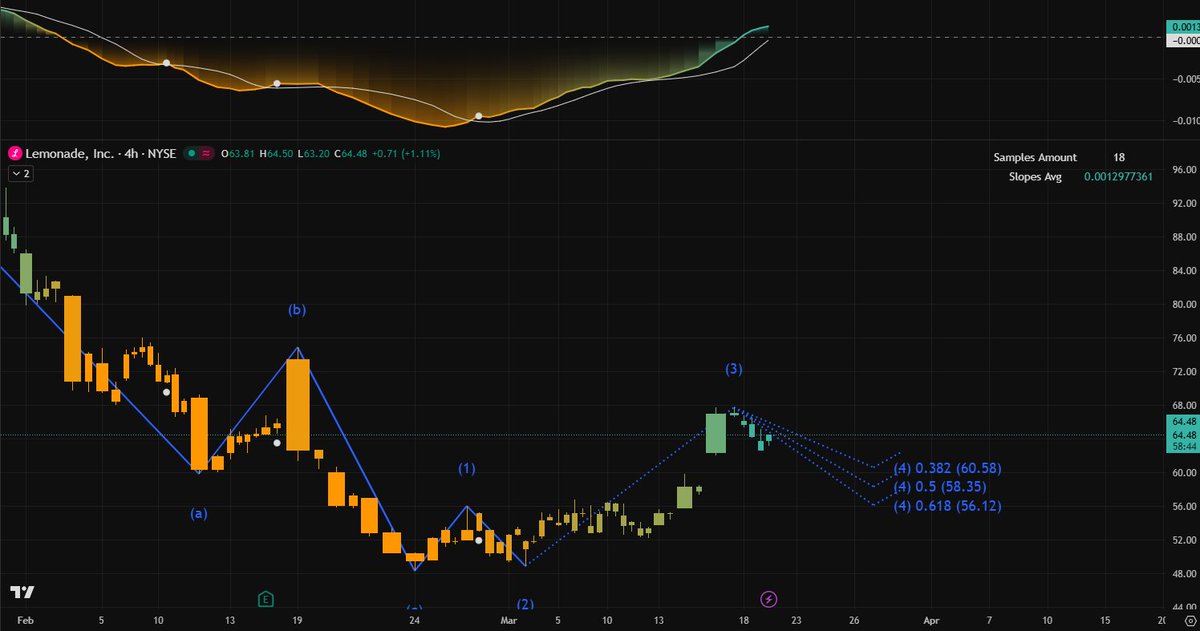
Task: Select the (1) wave label
Action: (467, 468)
